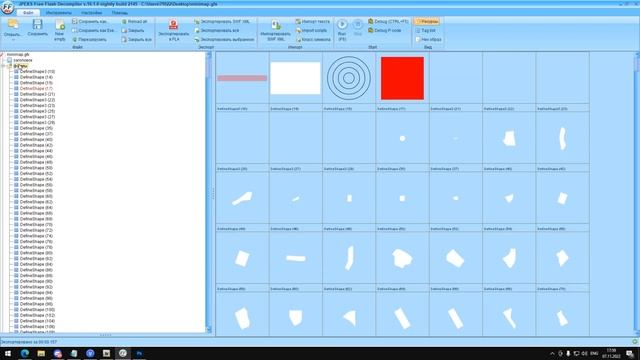Select DefineShape (35) in the tree

(x=36, y=128)
